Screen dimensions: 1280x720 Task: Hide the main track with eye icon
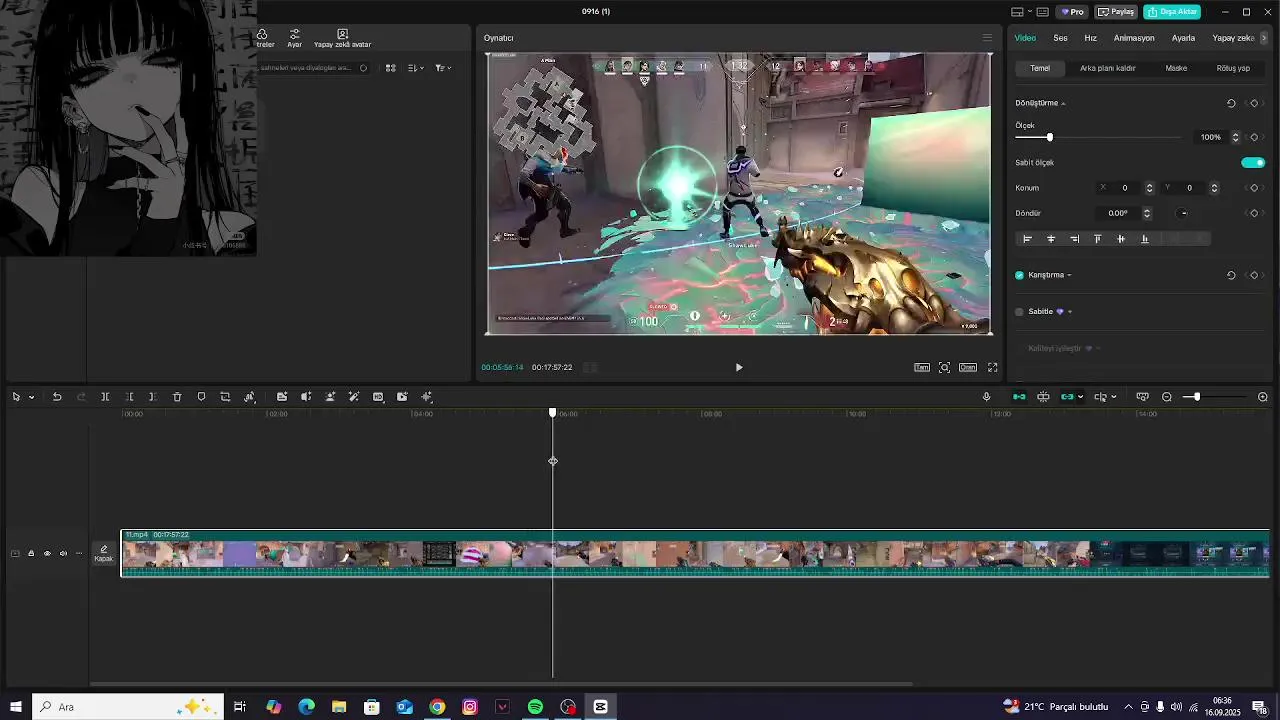pyautogui.click(x=47, y=553)
